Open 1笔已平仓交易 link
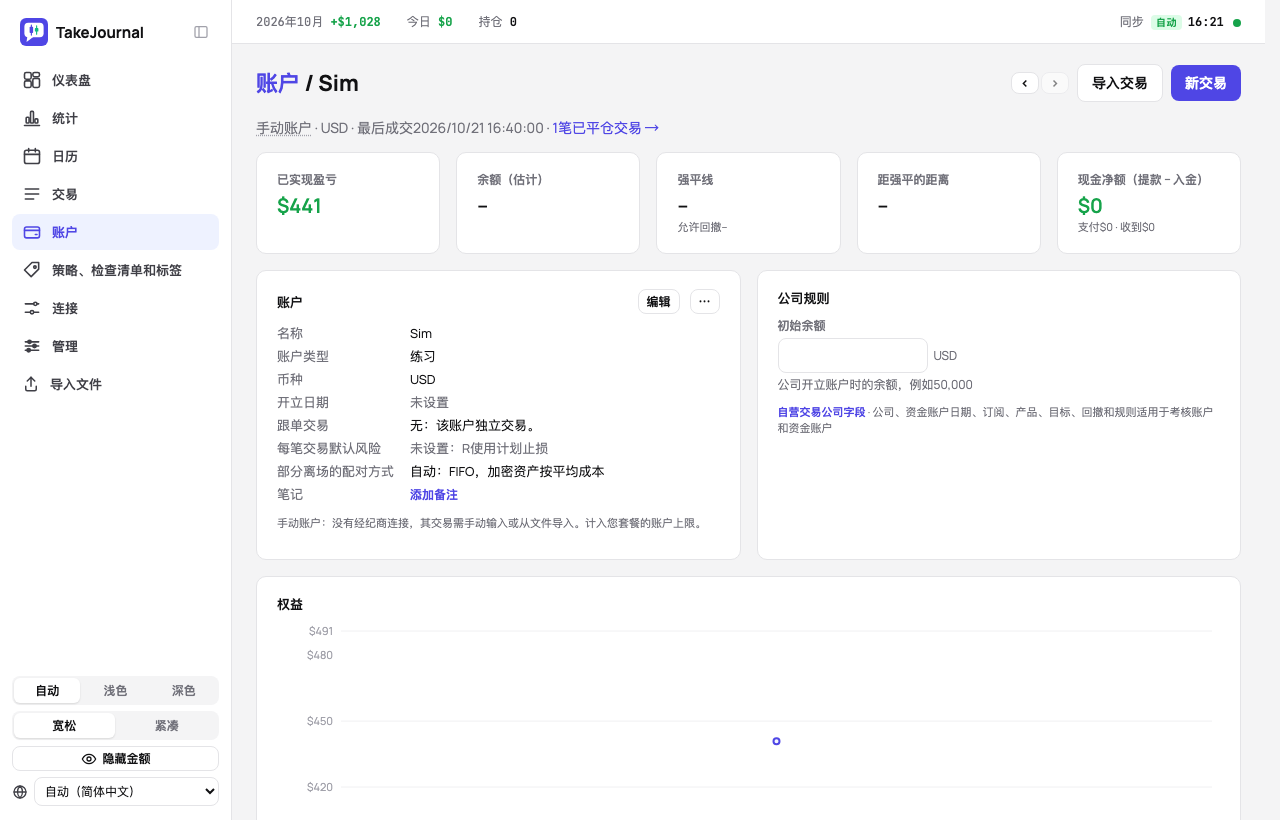Viewport: 1280px width, 820px height. 605,128
